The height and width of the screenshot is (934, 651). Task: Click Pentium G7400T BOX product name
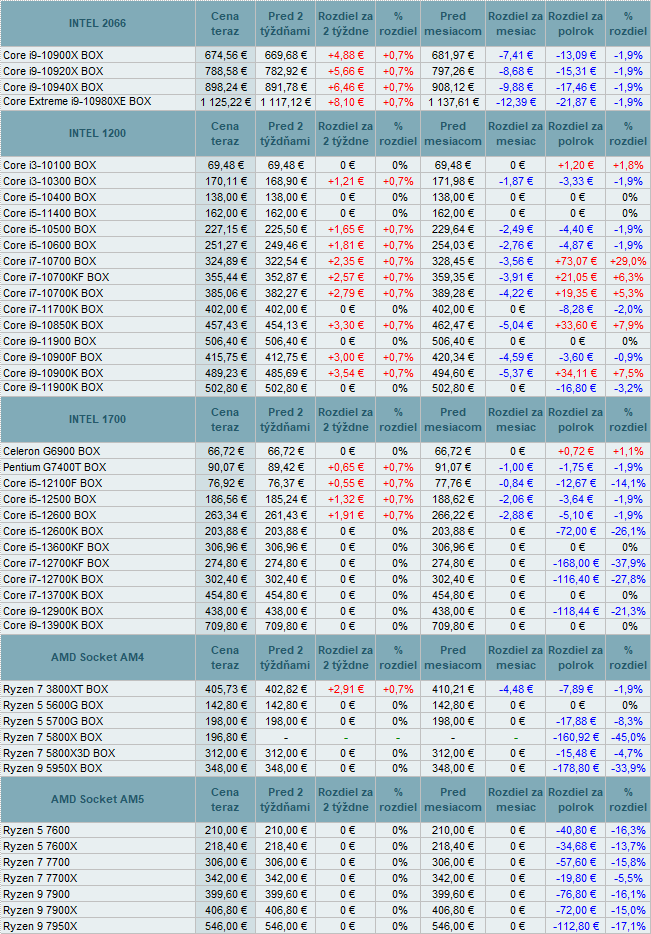[x=54, y=468]
